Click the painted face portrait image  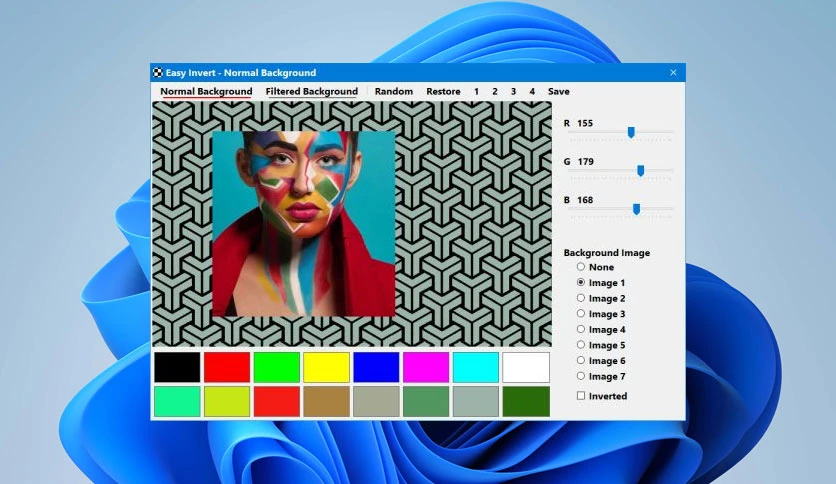click(x=304, y=224)
